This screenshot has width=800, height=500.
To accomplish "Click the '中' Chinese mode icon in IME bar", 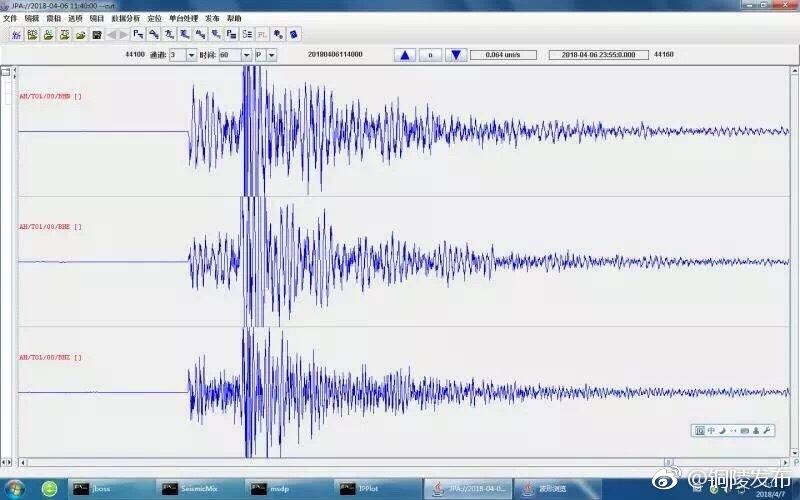I will click(711, 431).
